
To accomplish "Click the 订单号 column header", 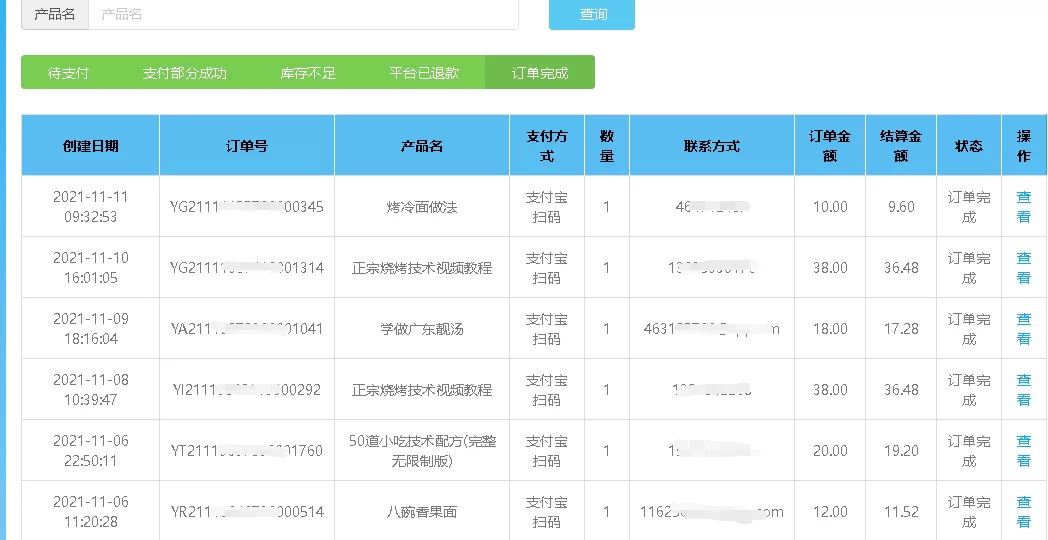I will click(x=247, y=146).
